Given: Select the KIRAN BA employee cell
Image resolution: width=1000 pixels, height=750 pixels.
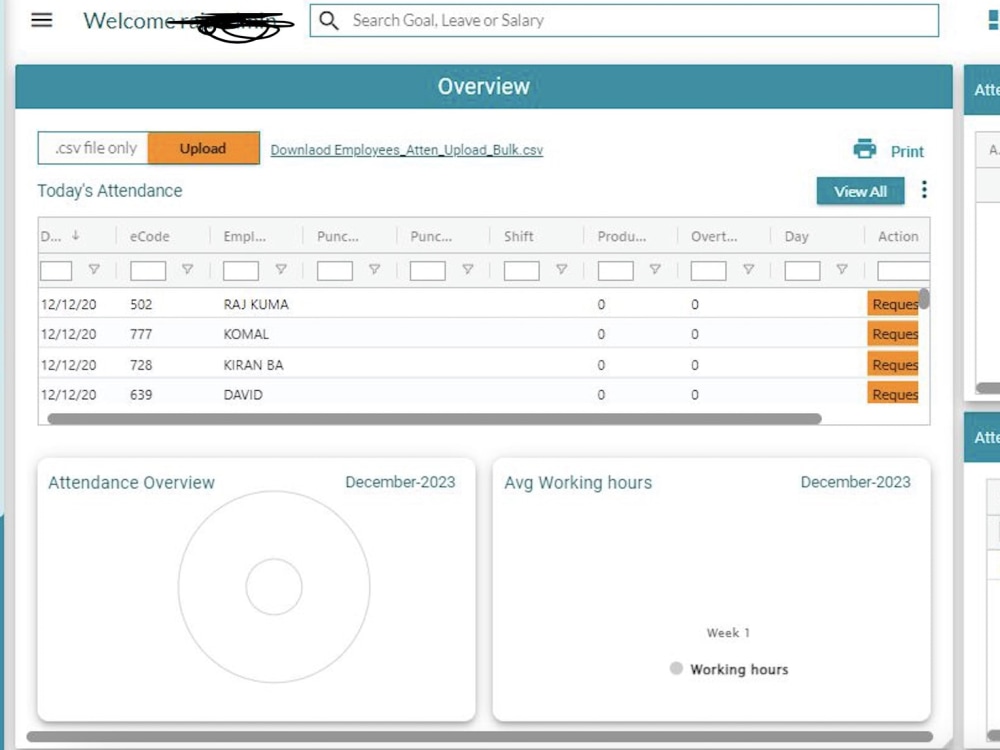Looking at the screenshot, I should 253,365.
